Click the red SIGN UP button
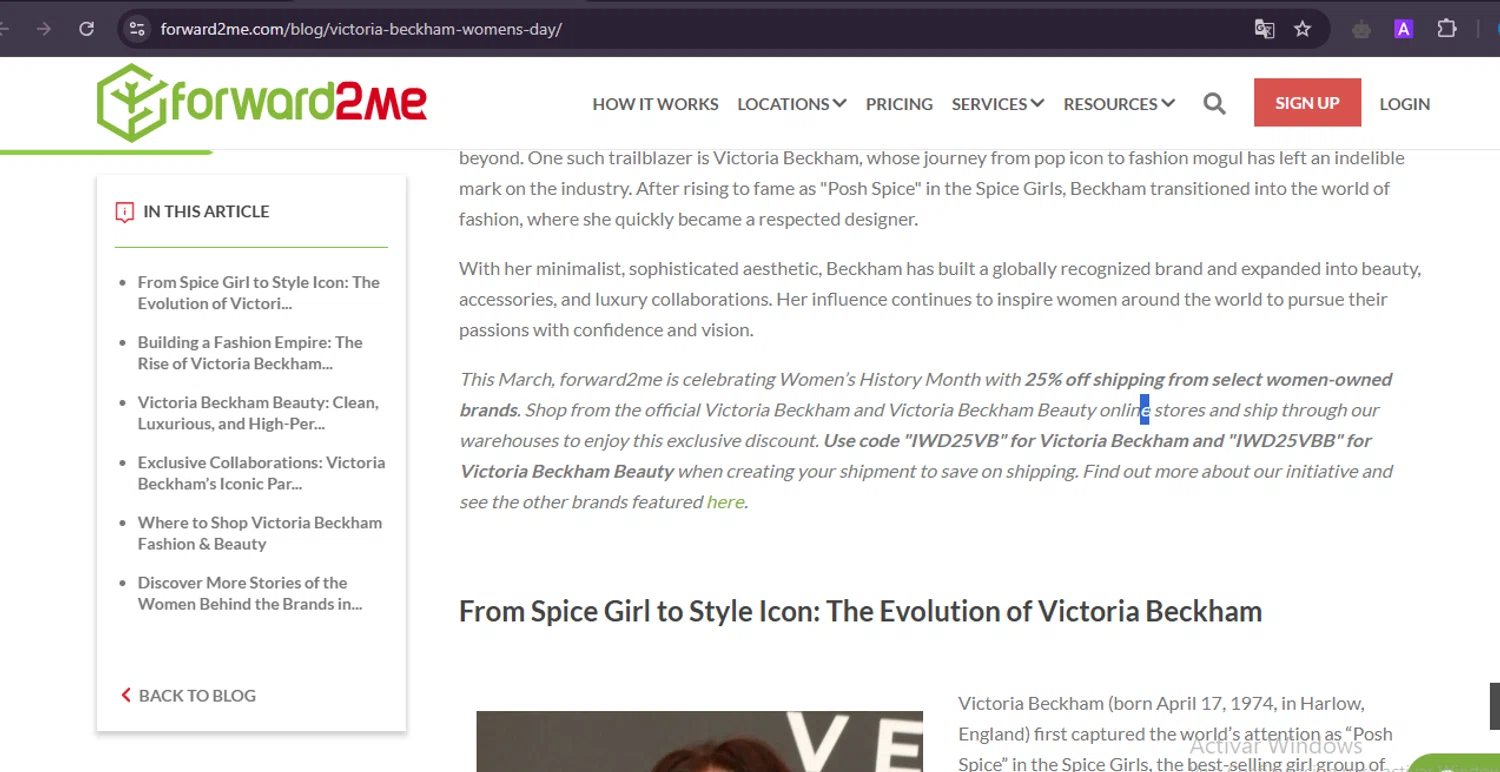 pos(1307,103)
